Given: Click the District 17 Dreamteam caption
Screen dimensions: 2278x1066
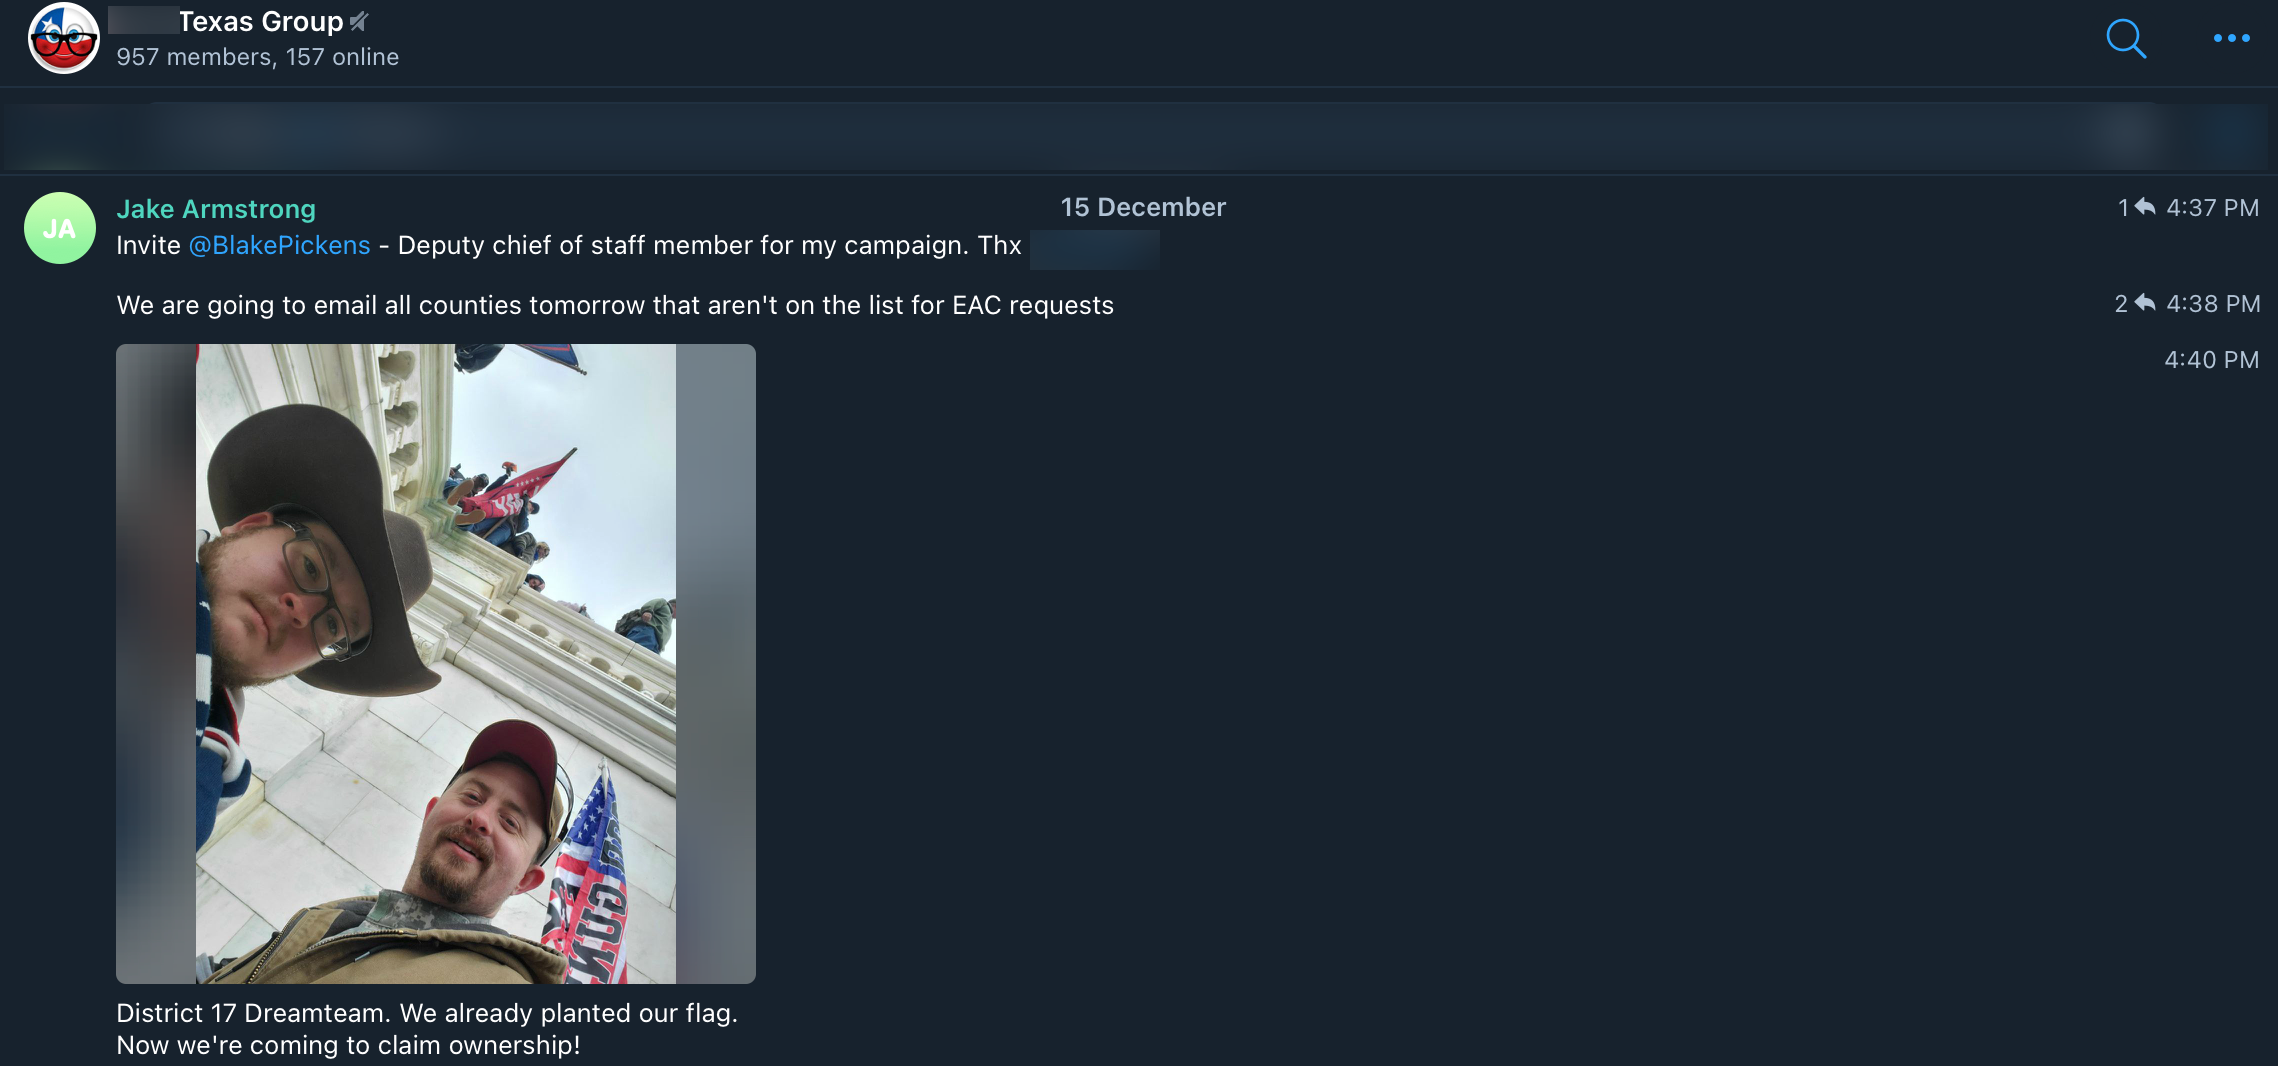Looking at the screenshot, I should (427, 1029).
